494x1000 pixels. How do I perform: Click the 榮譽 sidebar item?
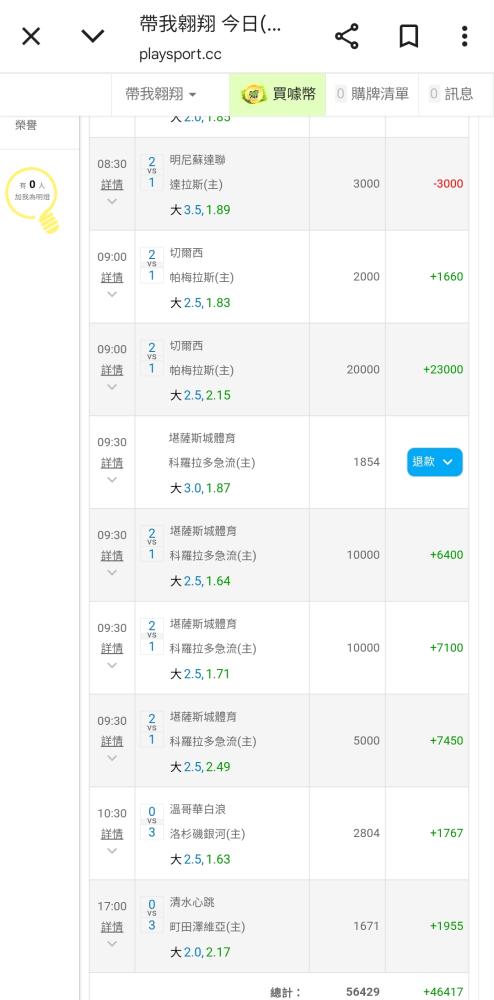pos(26,126)
